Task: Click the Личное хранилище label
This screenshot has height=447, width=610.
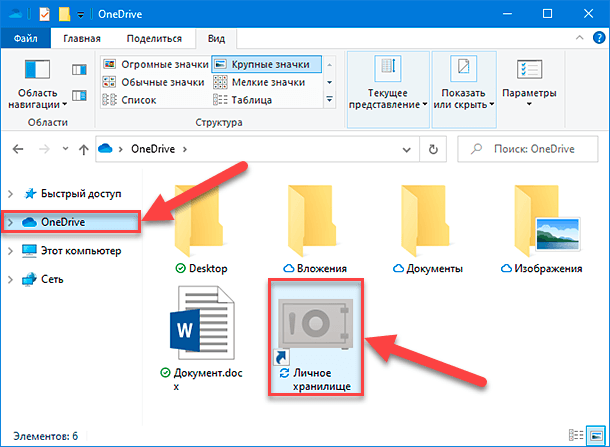Action: (x=322, y=380)
